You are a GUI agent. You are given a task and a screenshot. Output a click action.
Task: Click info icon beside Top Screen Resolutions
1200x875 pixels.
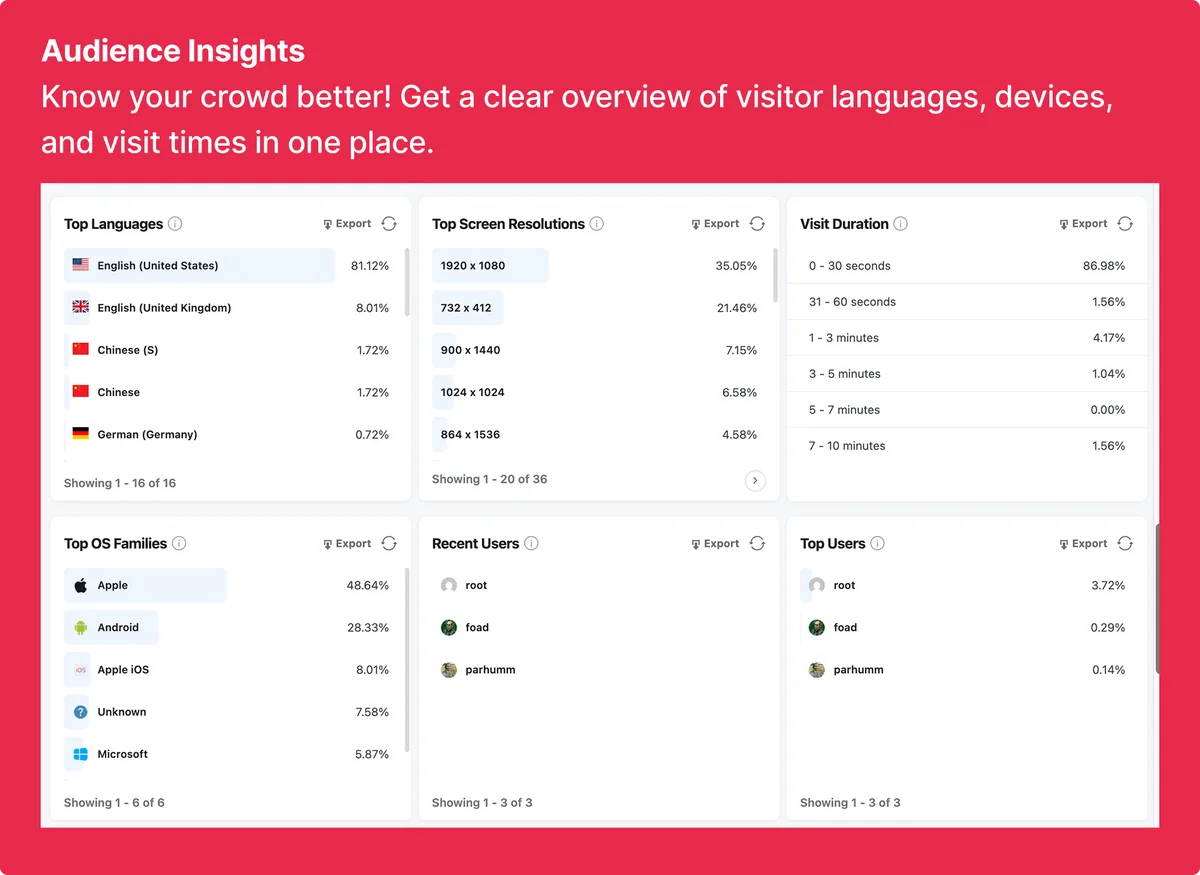point(597,224)
